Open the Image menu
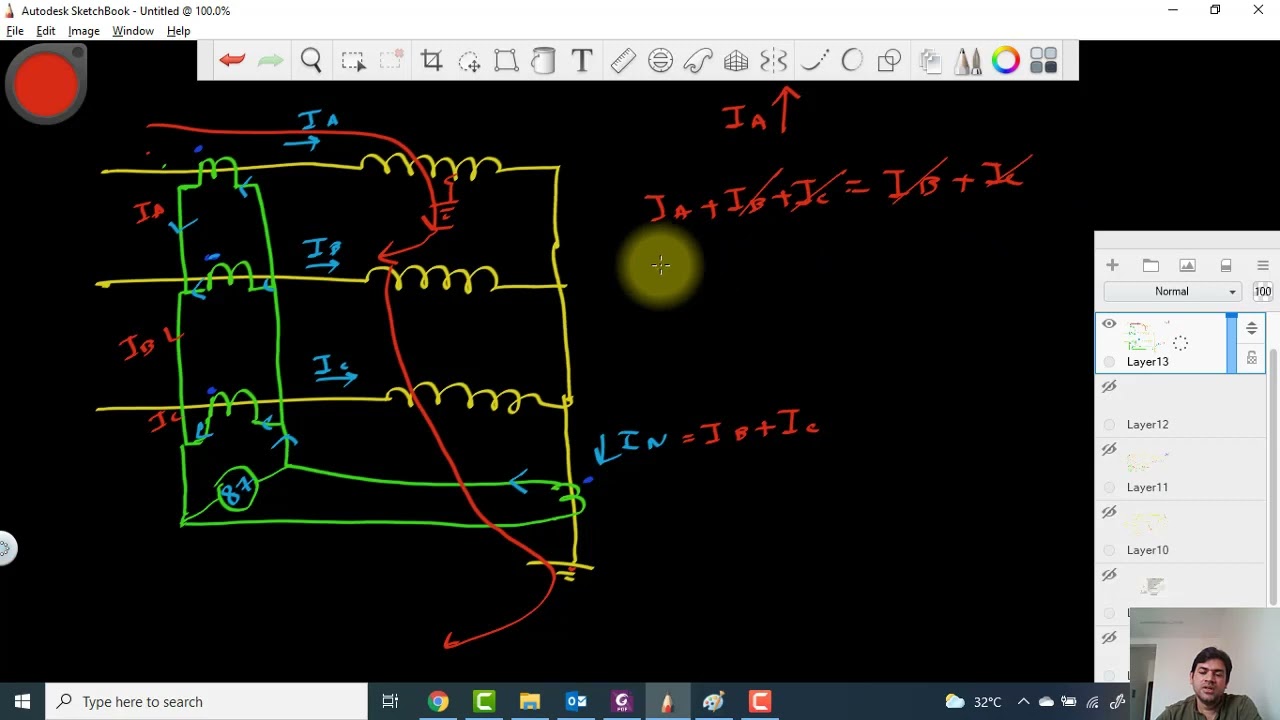 (x=84, y=31)
